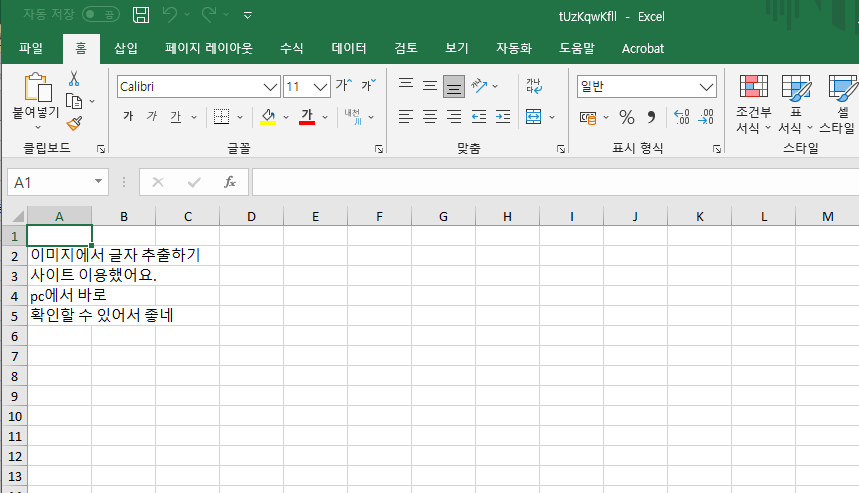Expand the Merge and Center dropdown arrow
The image size is (859, 493).
click(x=552, y=117)
